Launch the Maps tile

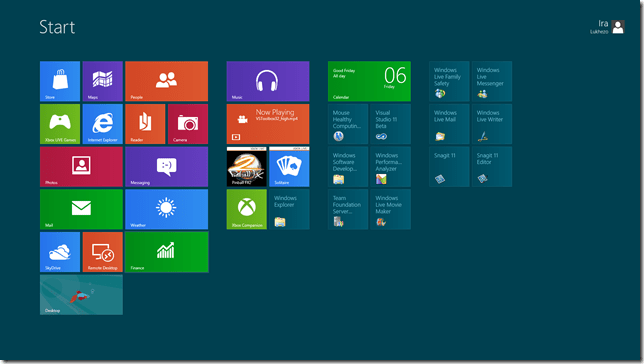point(103,81)
